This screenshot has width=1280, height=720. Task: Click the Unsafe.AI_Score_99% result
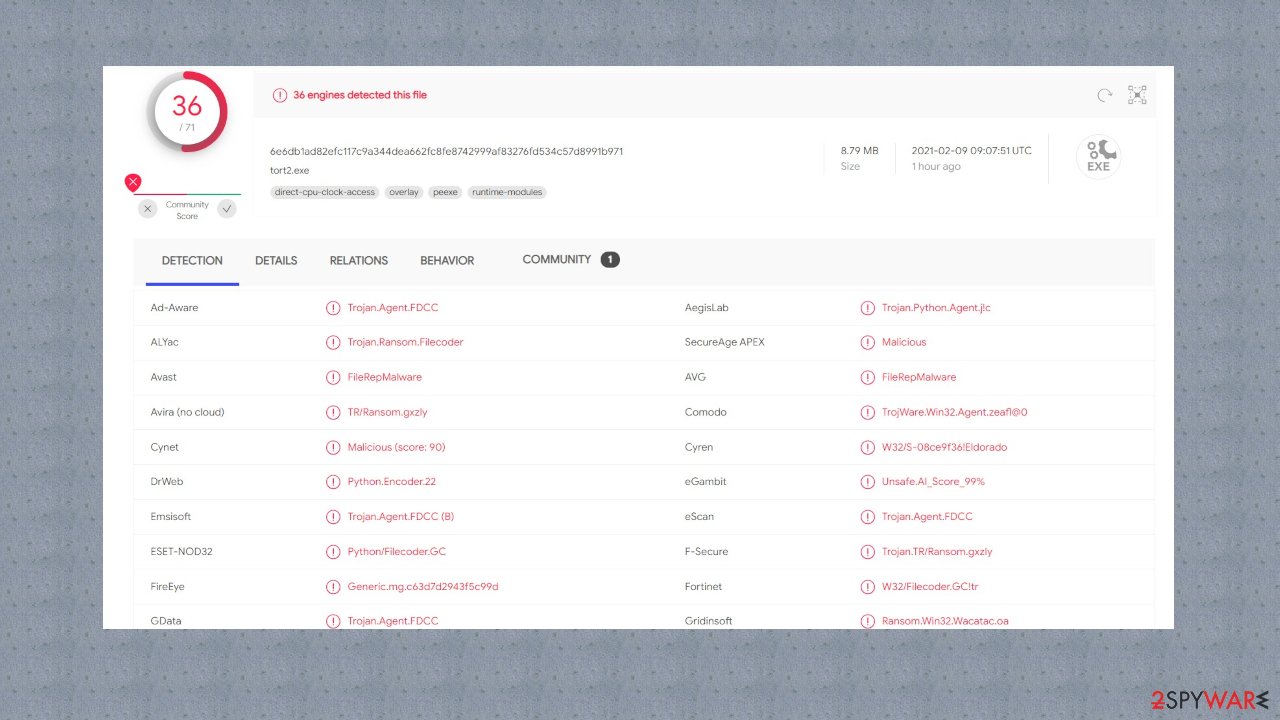(934, 482)
